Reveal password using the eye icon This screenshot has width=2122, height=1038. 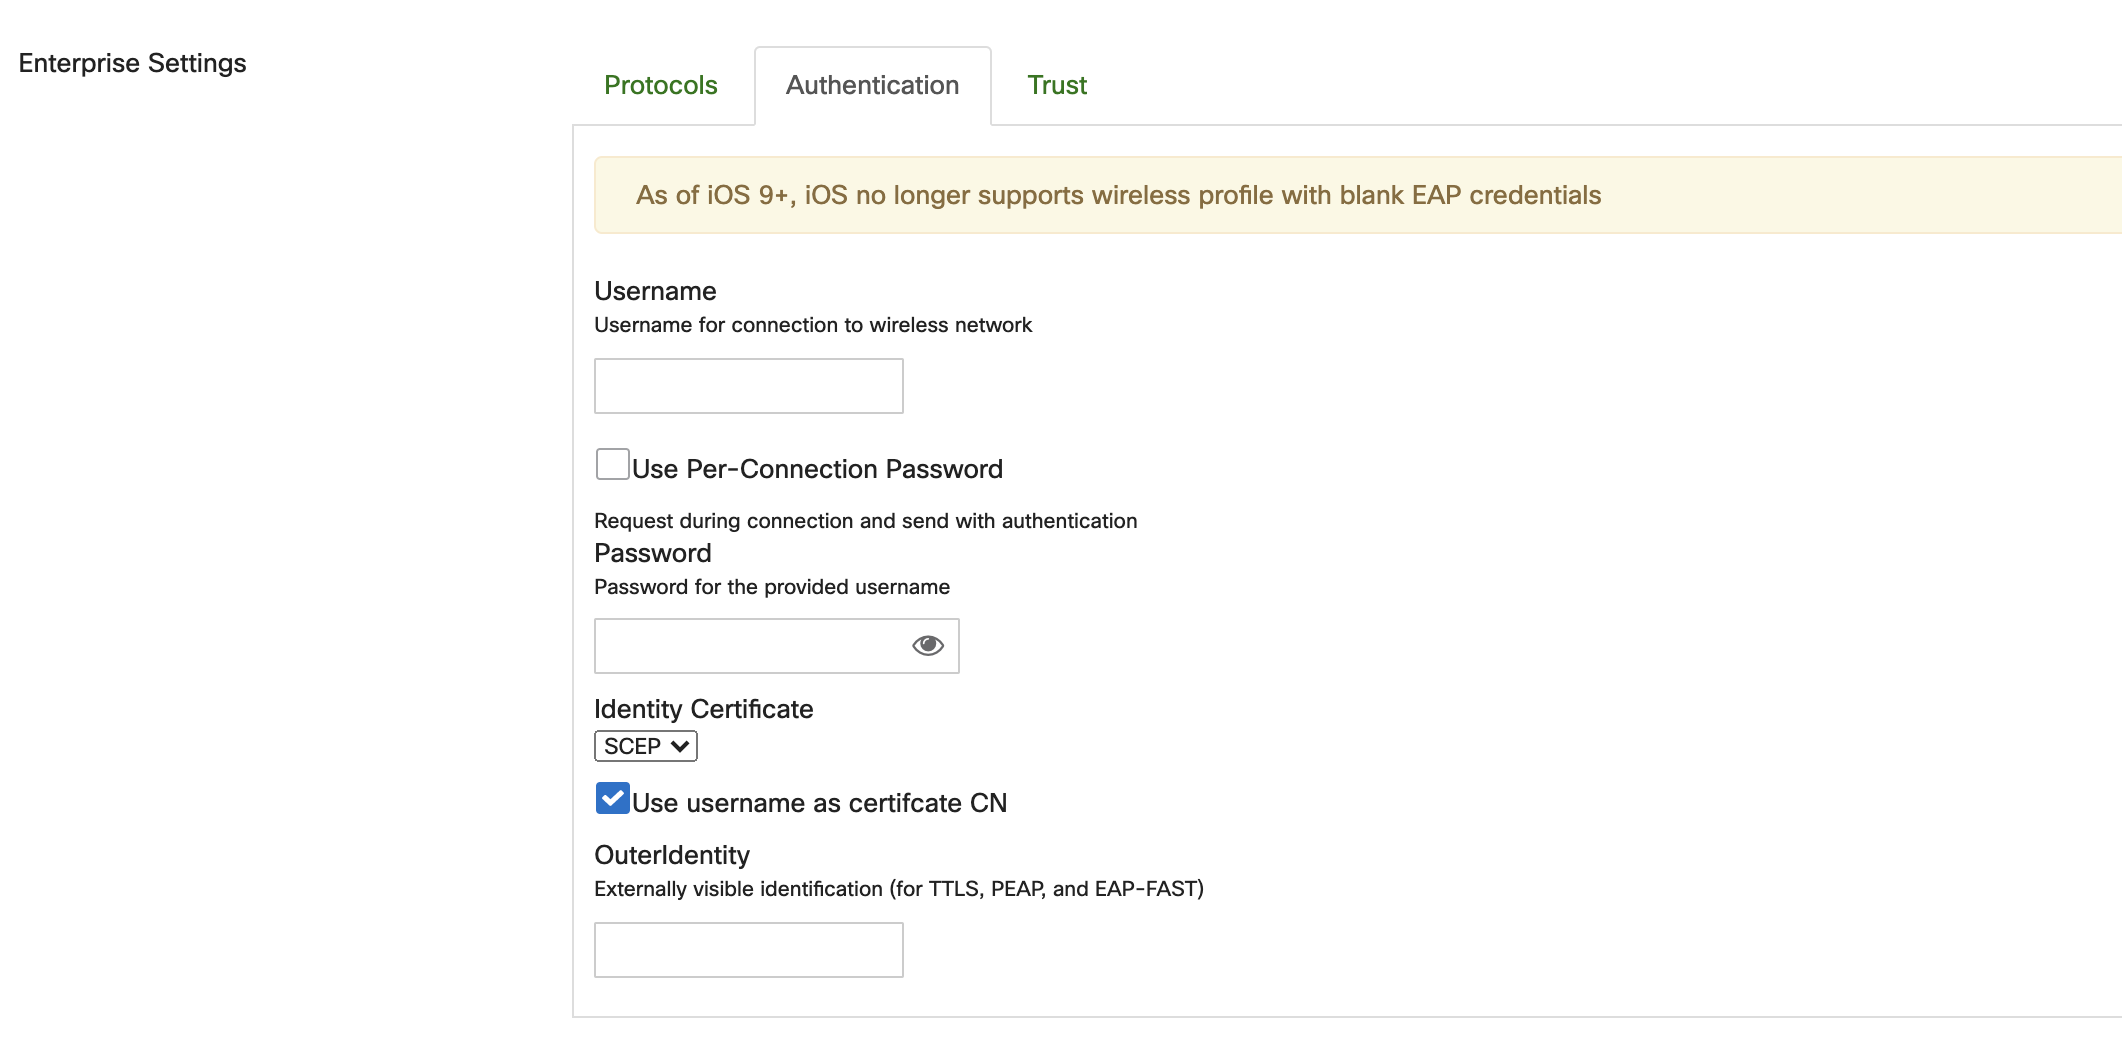pyautogui.click(x=927, y=646)
